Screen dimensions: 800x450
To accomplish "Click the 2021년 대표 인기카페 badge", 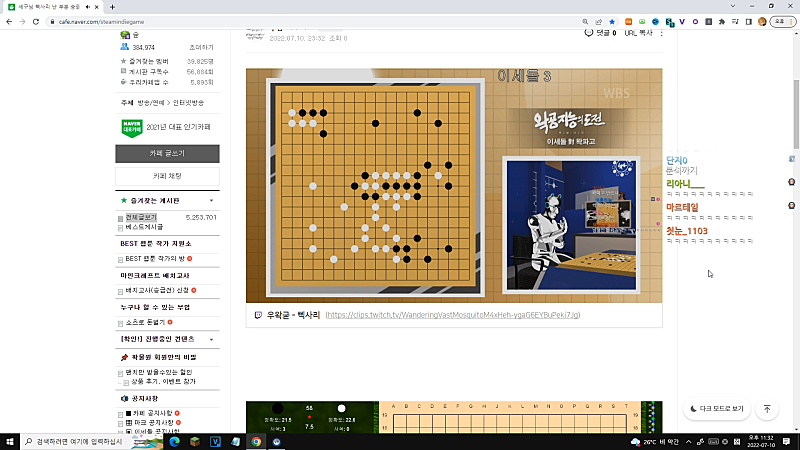I will point(166,128).
